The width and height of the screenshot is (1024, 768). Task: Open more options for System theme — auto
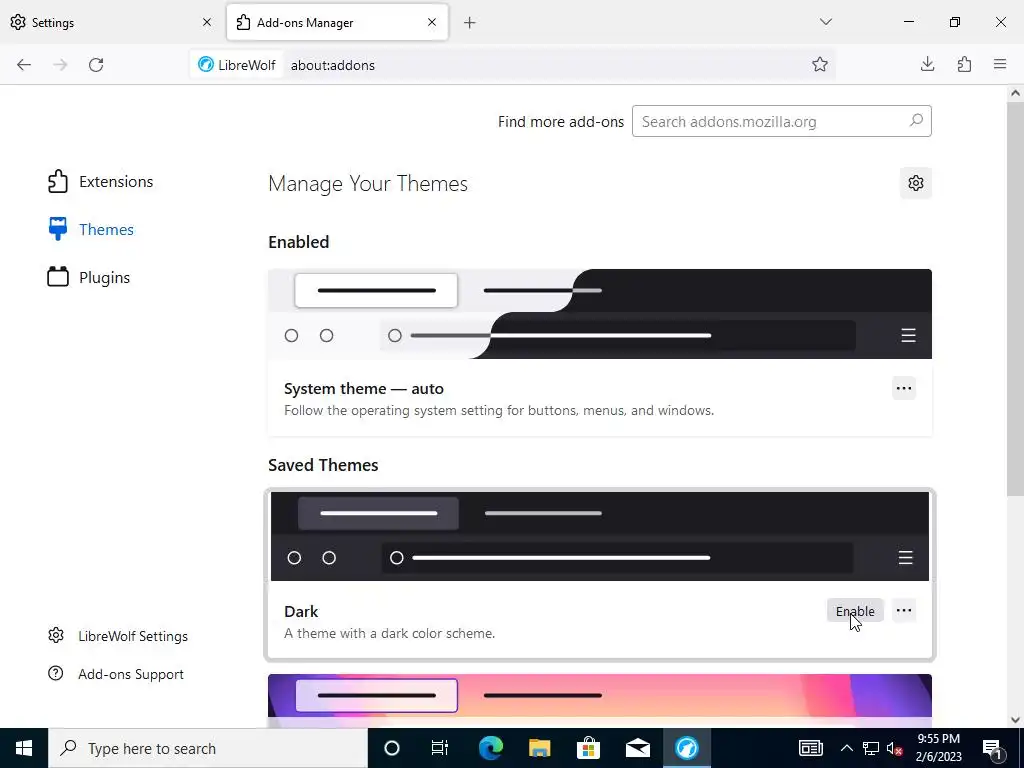click(904, 389)
